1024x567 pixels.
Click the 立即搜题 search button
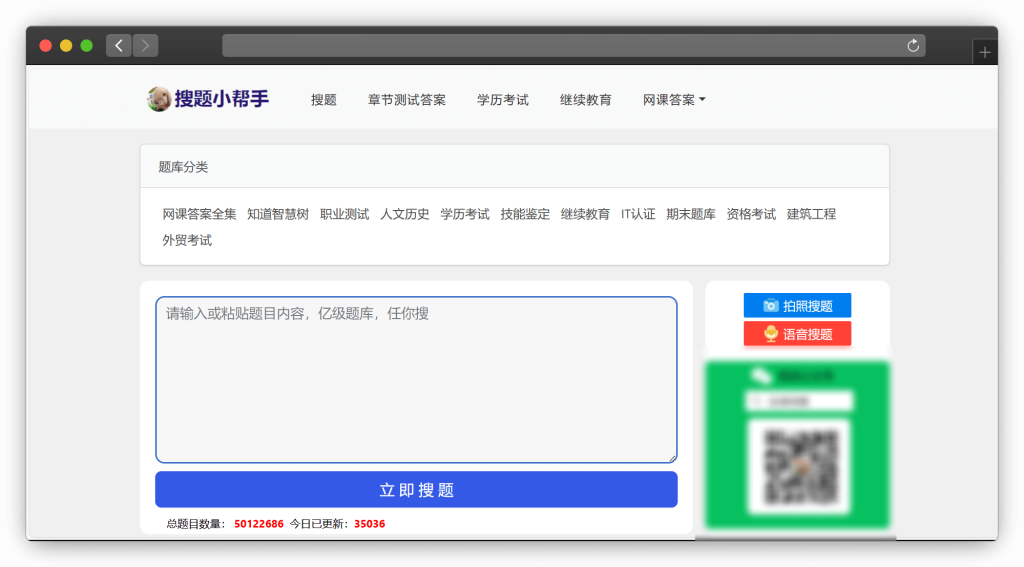point(416,490)
